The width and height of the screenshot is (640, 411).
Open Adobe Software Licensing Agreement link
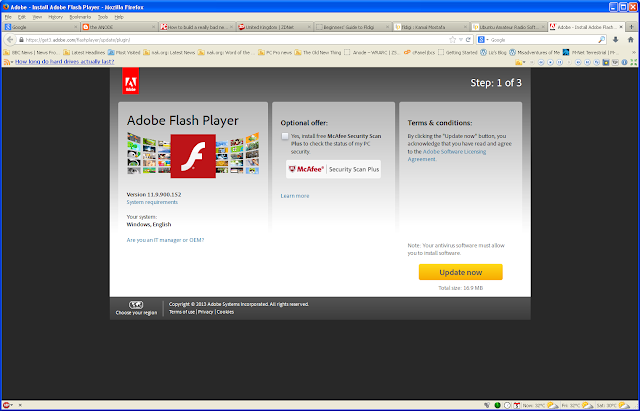(447, 155)
